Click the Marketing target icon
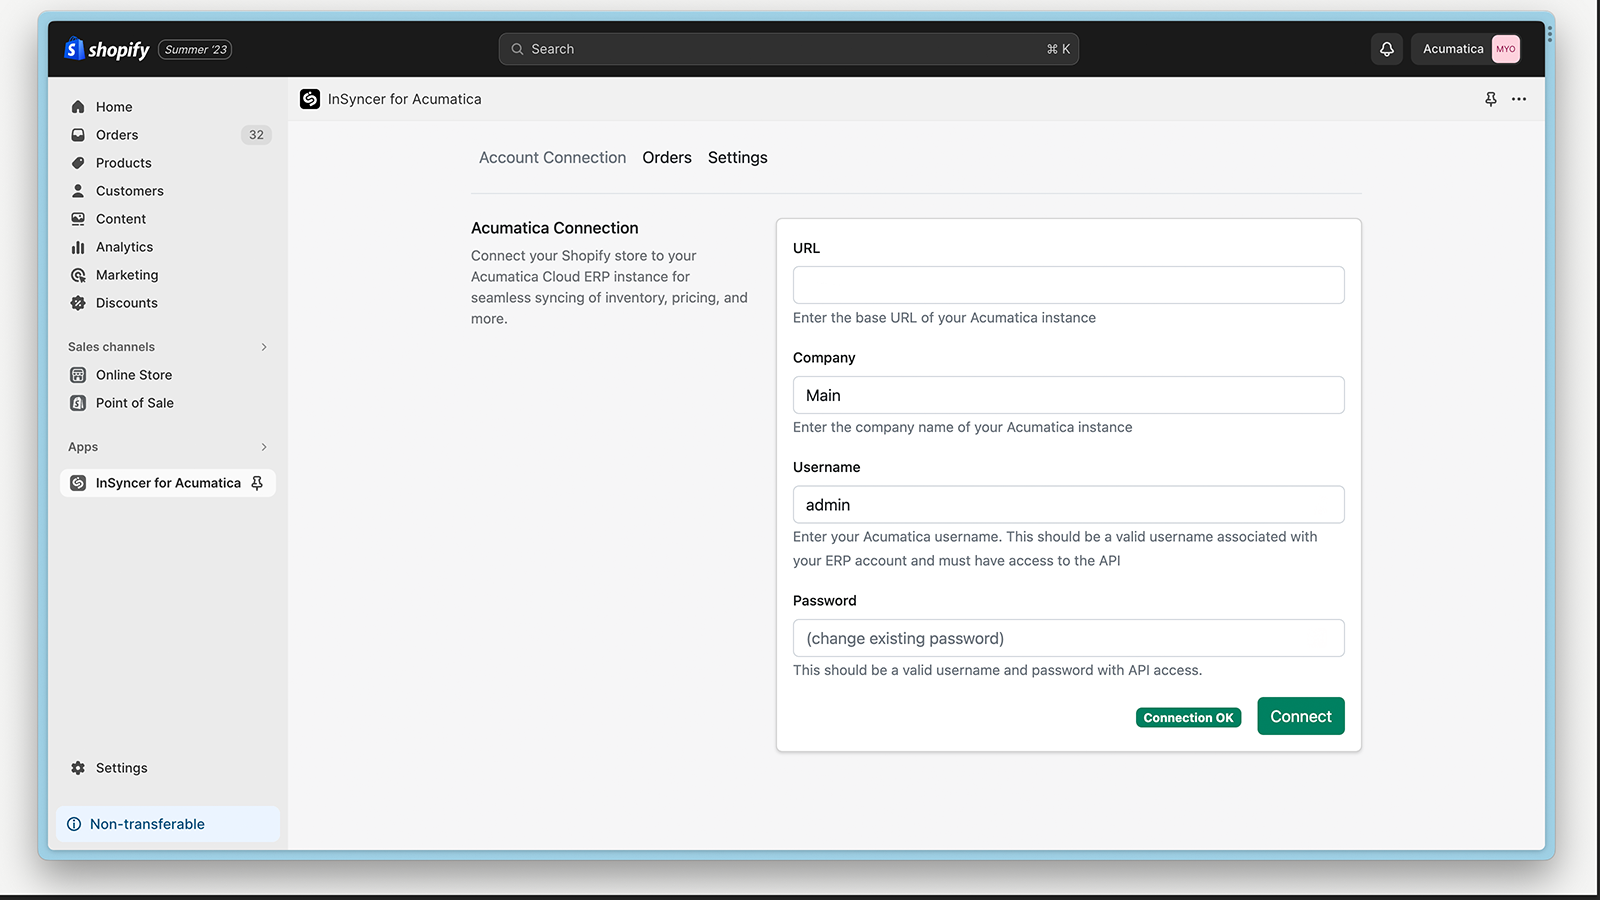This screenshot has width=1600, height=900. pos(78,275)
